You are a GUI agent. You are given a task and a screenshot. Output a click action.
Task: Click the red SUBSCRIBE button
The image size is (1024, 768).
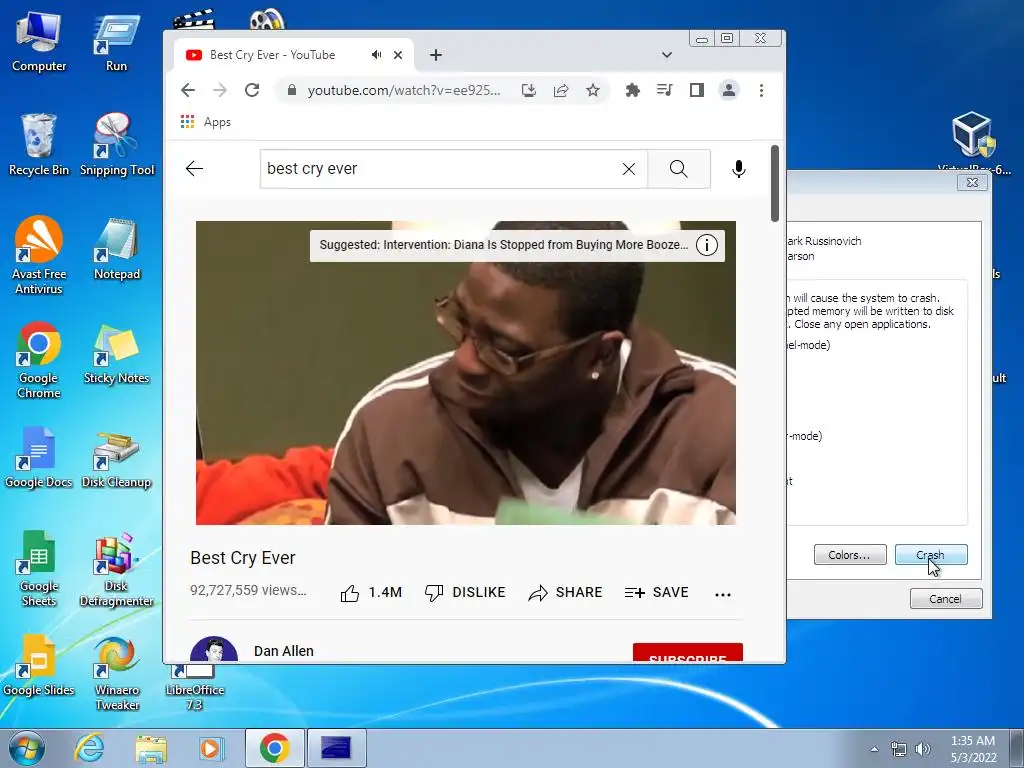(x=688, y=652)
